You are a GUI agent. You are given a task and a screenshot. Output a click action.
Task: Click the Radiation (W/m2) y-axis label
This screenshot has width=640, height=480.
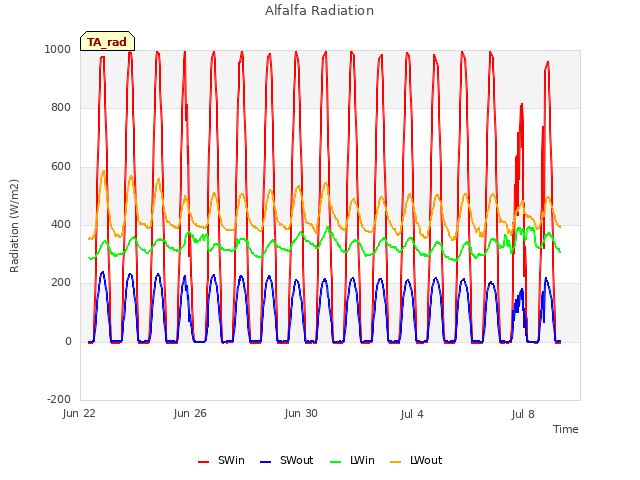[14, 226]
